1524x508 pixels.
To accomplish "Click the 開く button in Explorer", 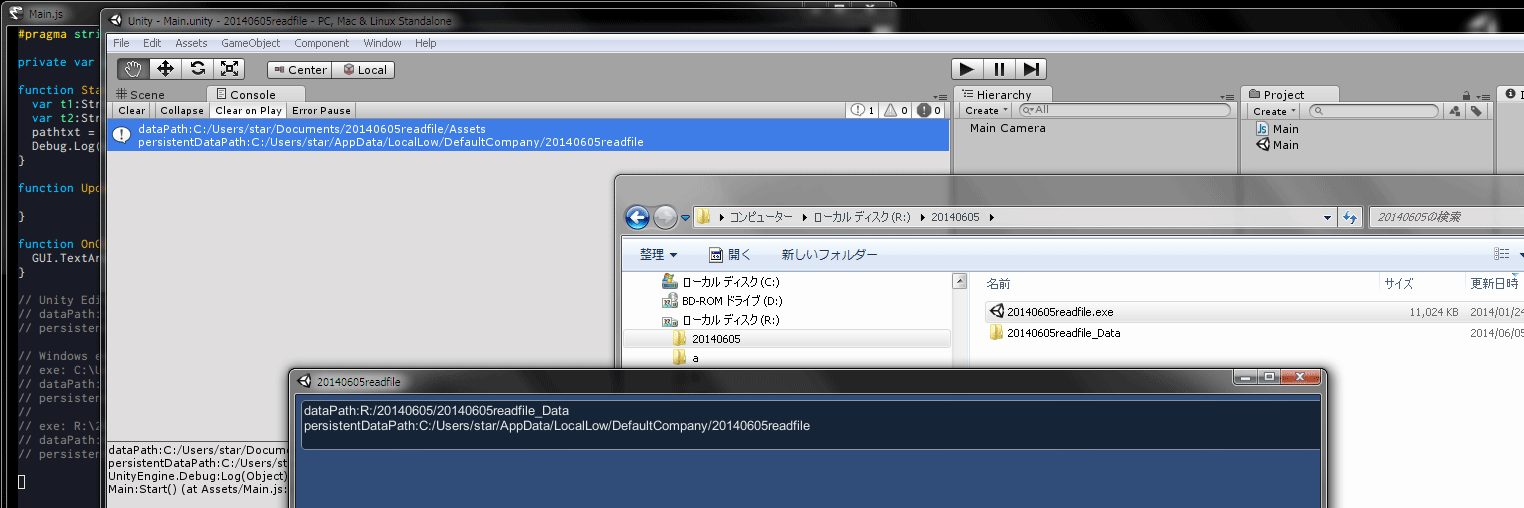I will coord(730,255).
